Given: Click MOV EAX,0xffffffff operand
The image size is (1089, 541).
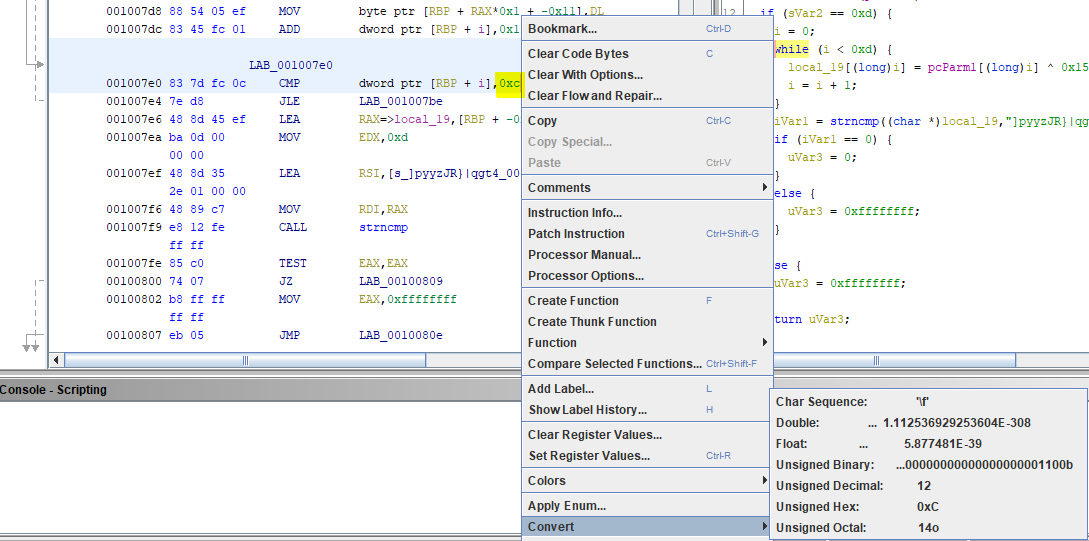Looking at the screenshot, I should (408, 299).
